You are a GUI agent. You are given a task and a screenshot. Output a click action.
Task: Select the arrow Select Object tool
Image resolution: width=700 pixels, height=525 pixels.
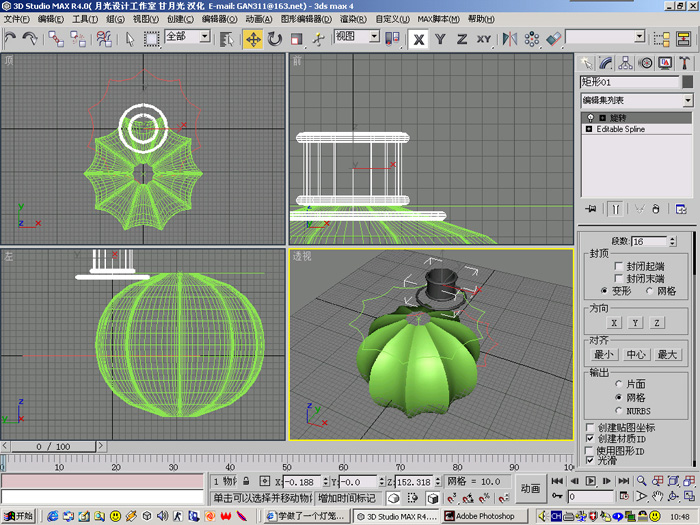pos(130,39)
